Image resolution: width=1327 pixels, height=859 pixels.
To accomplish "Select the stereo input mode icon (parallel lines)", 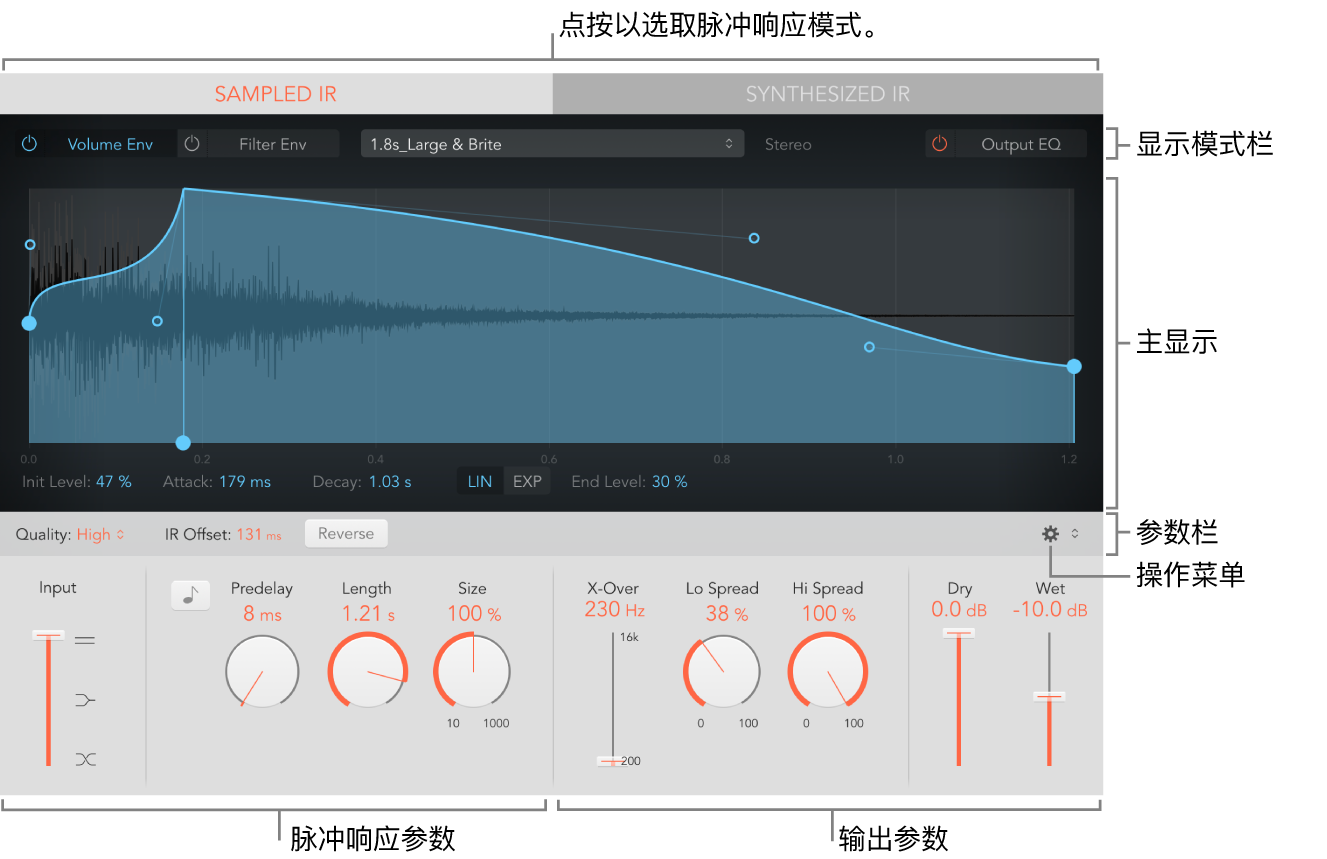I will pyautogui.click(x=85, y=639).
